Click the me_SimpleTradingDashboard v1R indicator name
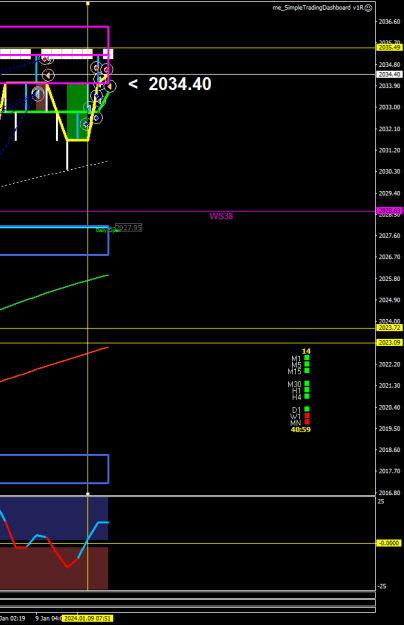 (x=318, y=8)
